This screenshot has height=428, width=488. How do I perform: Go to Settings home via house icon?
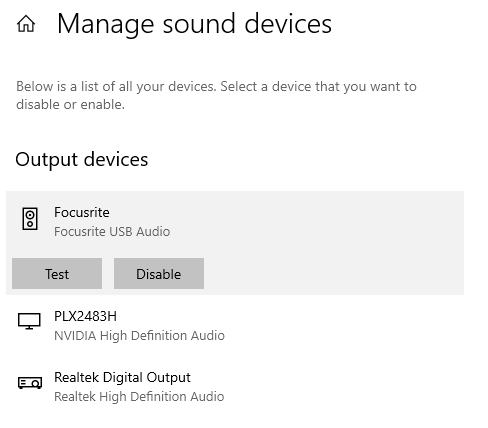[26, 24]
